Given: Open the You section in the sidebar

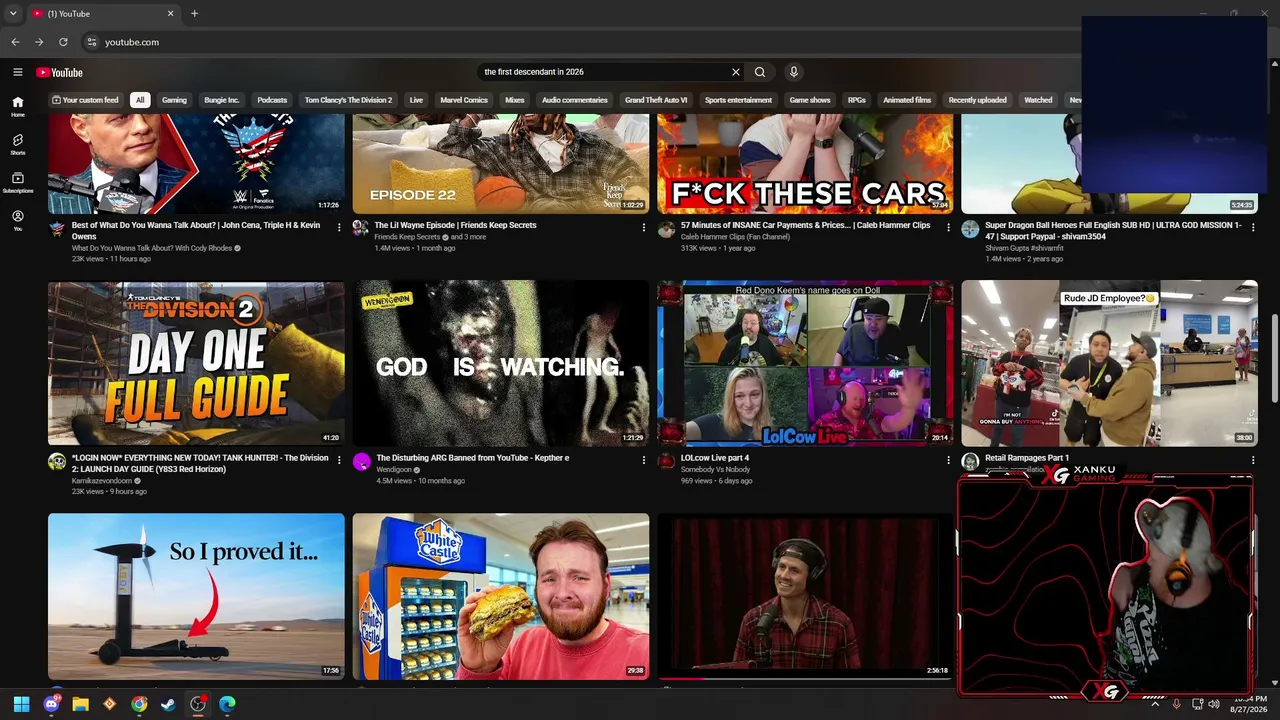Looking at the screenshot, I should (x=17, y=220).
